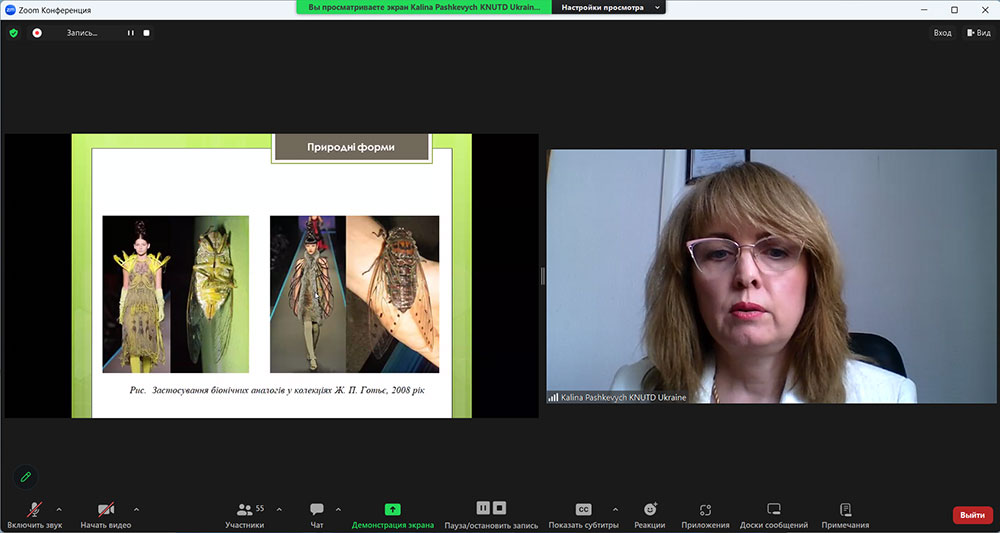
Task: Click the cicada on hand photo
Action: [x=393, y=295]
